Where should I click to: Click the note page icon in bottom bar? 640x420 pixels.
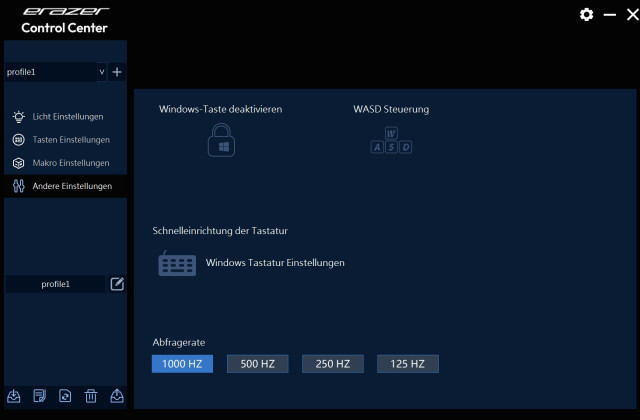pos(40,396)
